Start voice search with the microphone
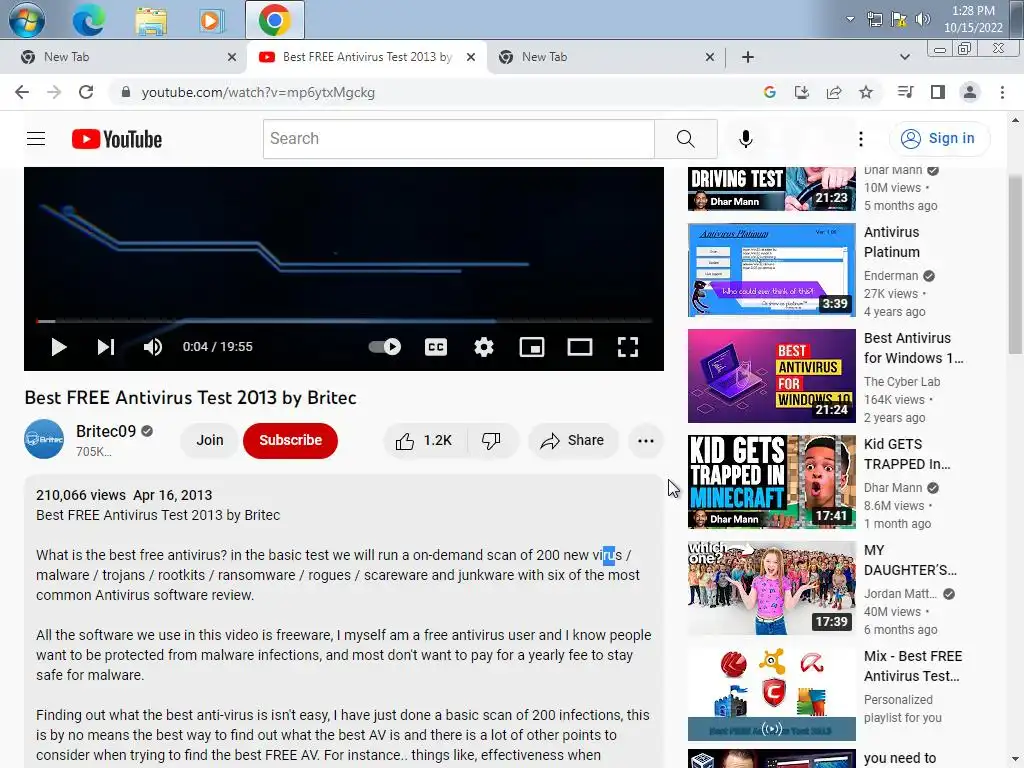1024x768 pixels. click(x=745, y=138)
